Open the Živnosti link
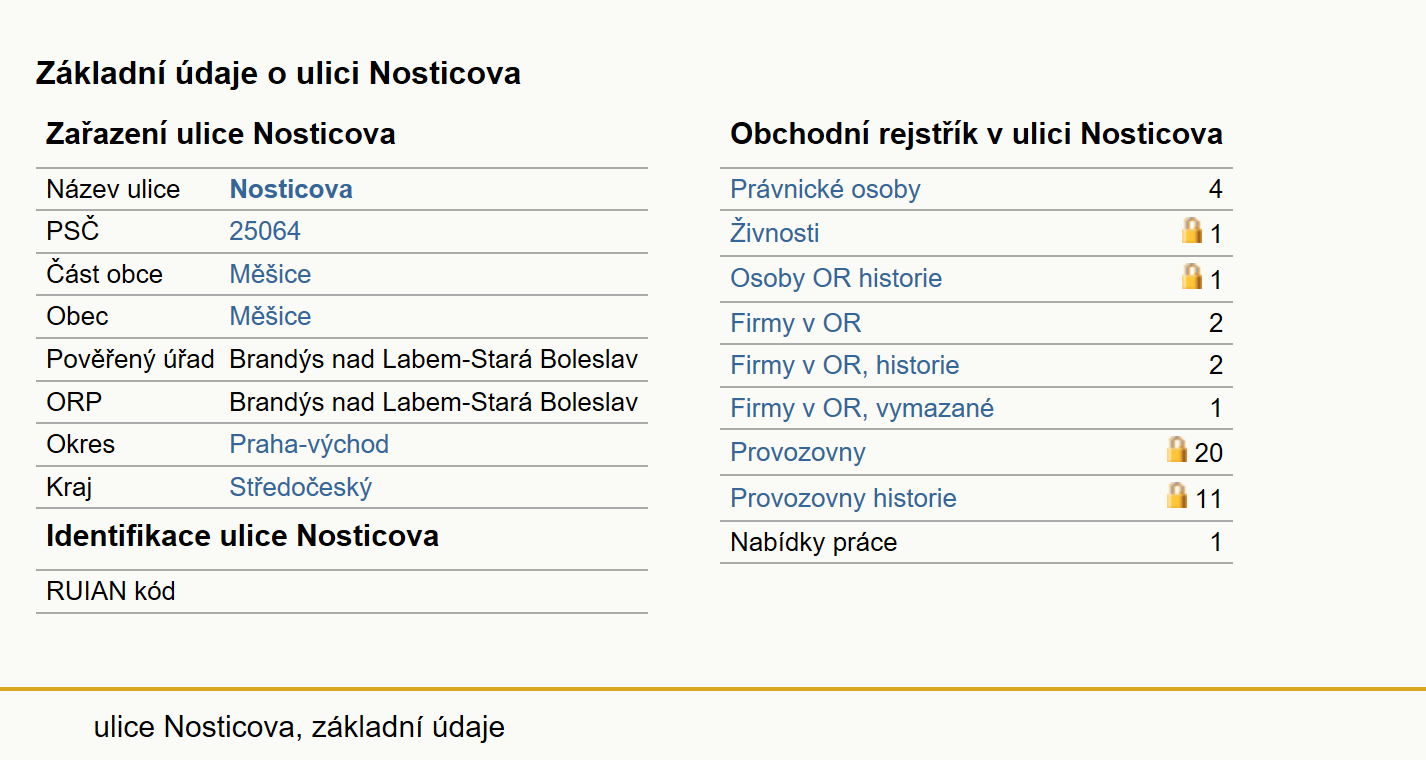Viewport: 1426px width, 760px height. pyautogui.click(x=775, y=233)
